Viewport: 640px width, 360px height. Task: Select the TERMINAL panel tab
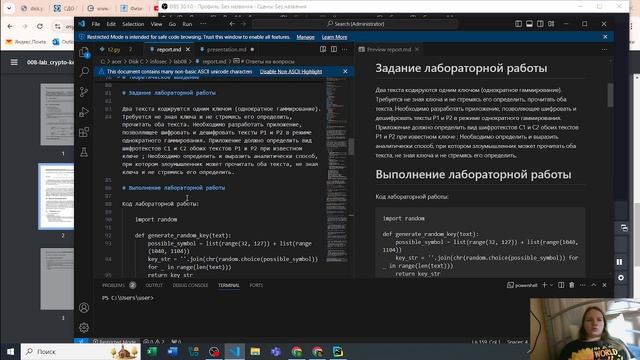(229, 285)
